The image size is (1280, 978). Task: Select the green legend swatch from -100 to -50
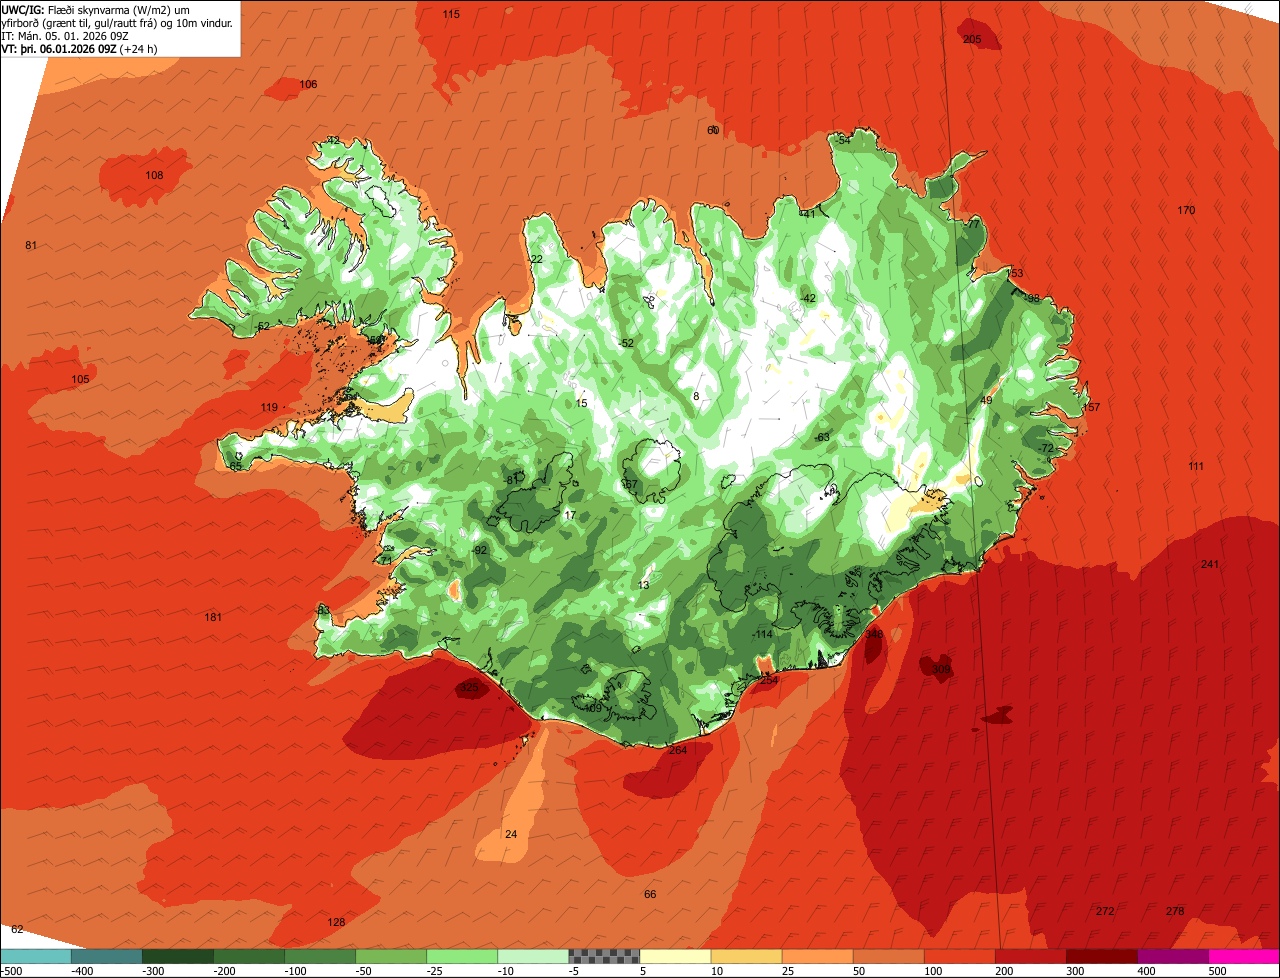click(x=319, y=956)
